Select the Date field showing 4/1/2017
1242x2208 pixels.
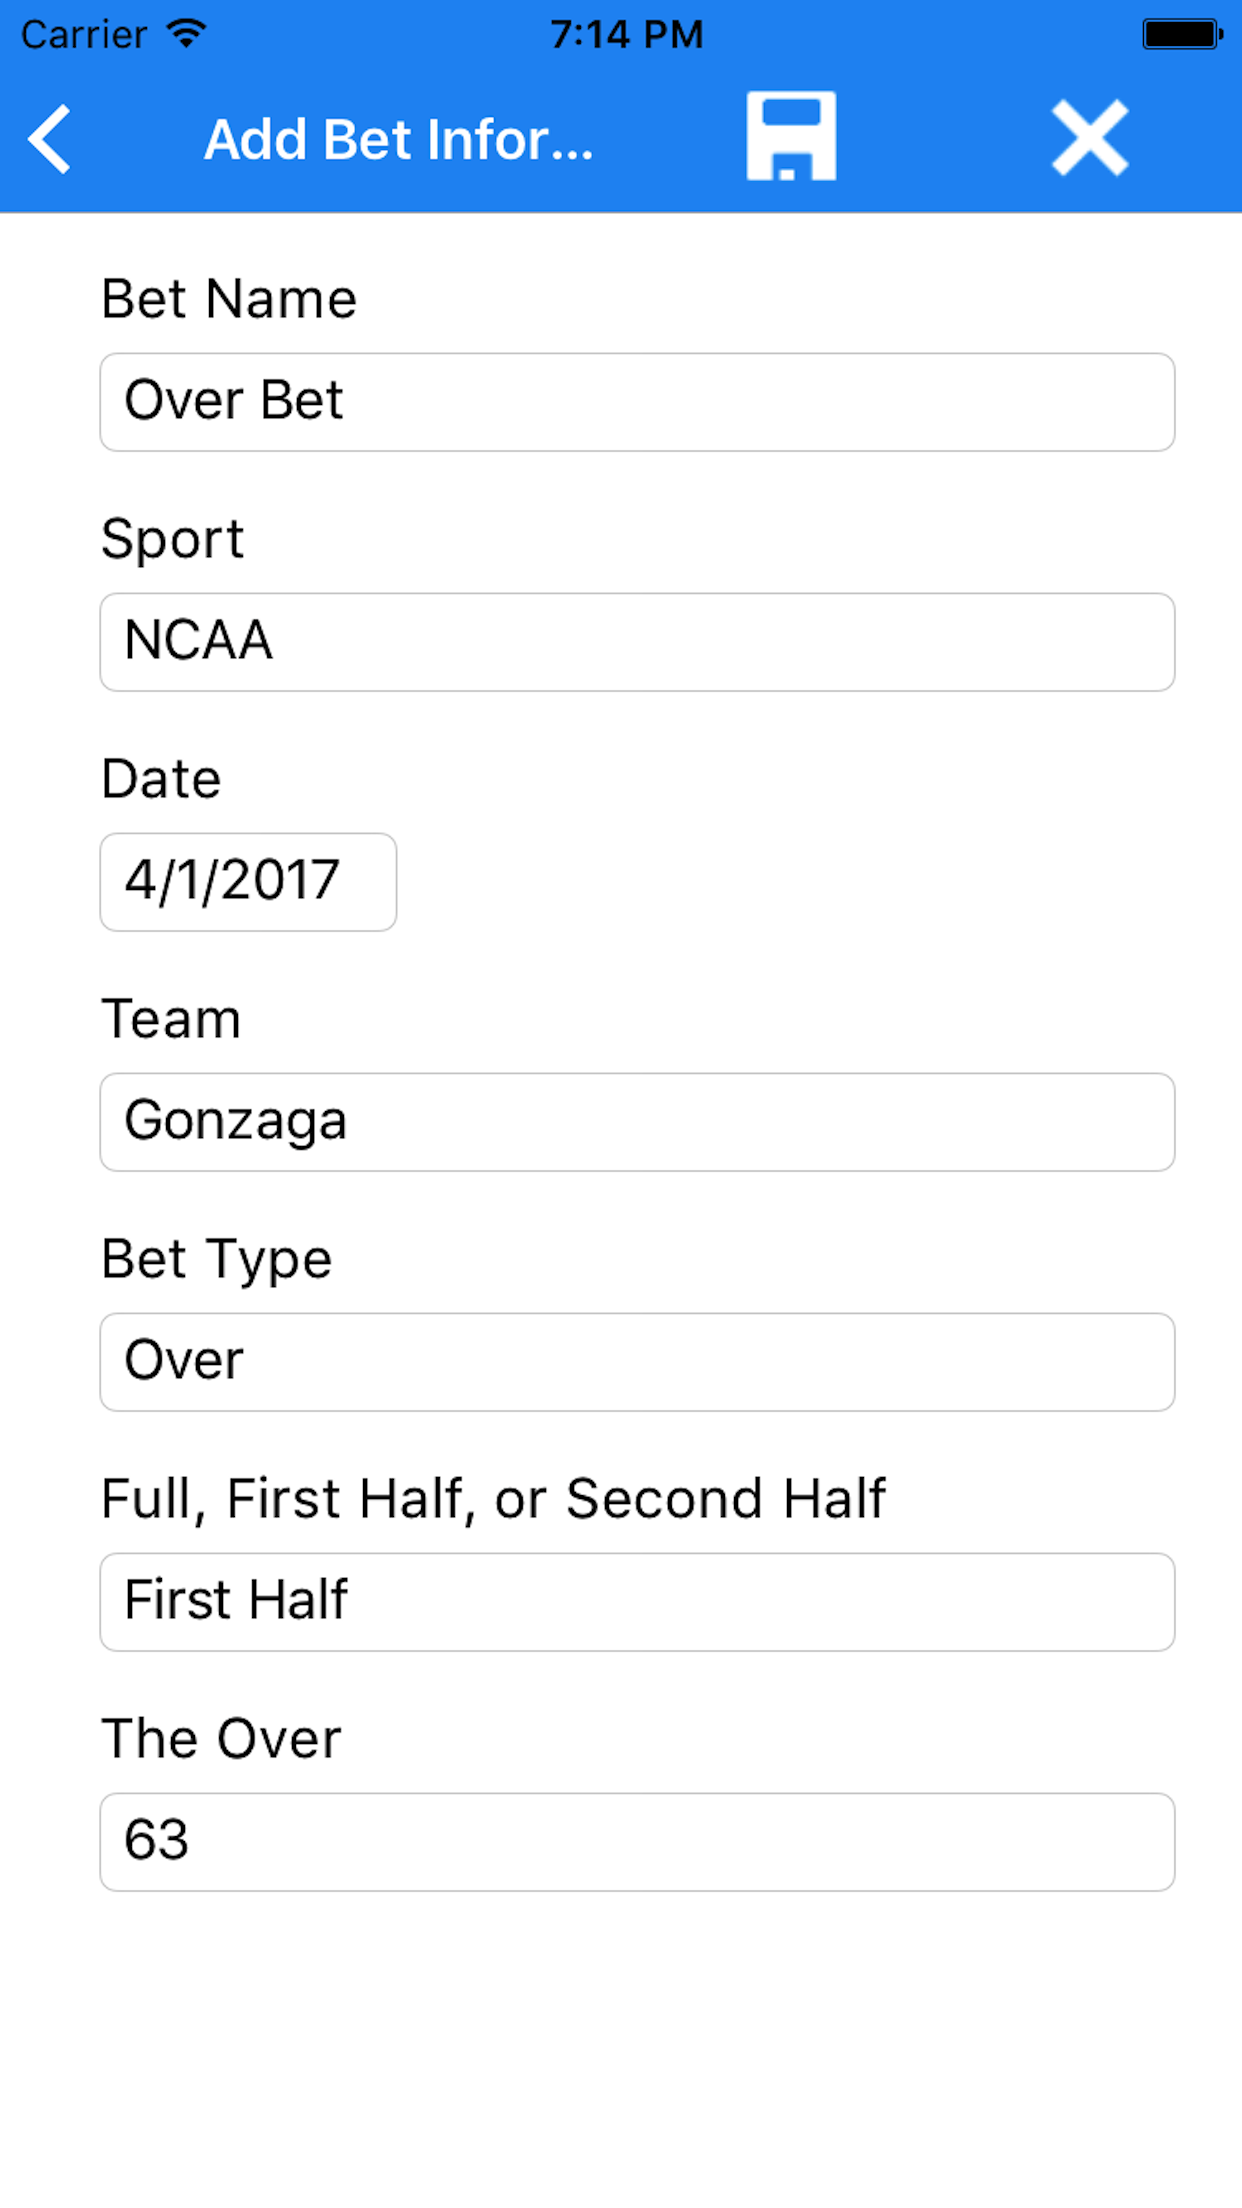tap(248, 882)
